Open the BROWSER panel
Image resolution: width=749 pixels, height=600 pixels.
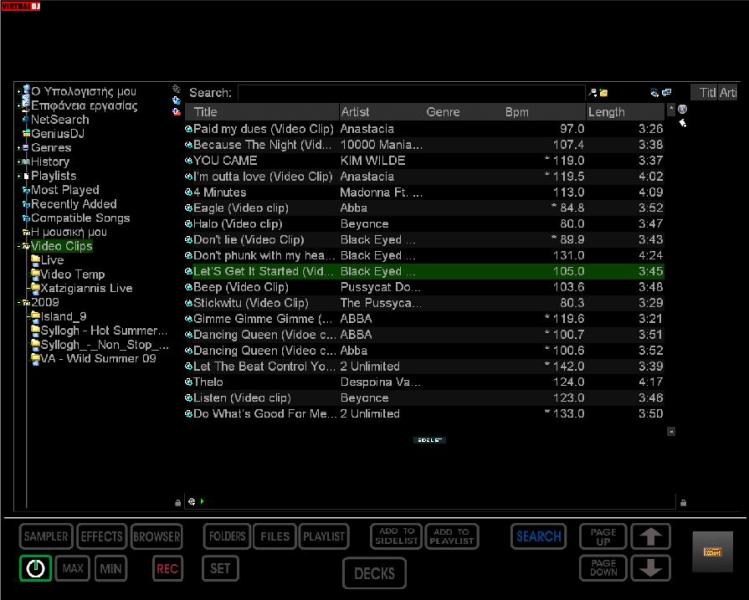pos(157,536)
